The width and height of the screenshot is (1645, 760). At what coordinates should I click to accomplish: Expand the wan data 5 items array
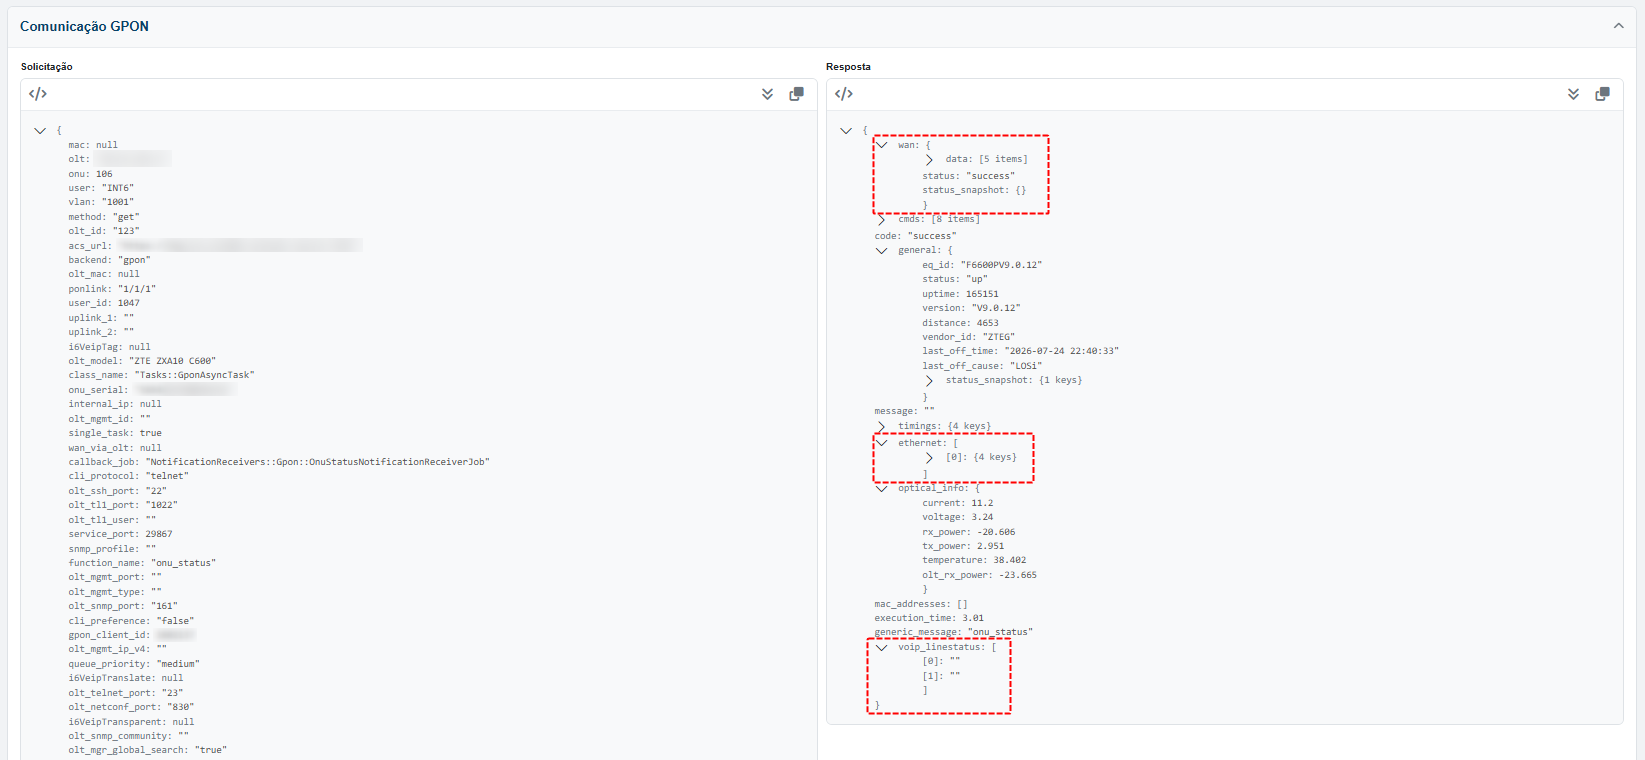(x=929, y=160)
